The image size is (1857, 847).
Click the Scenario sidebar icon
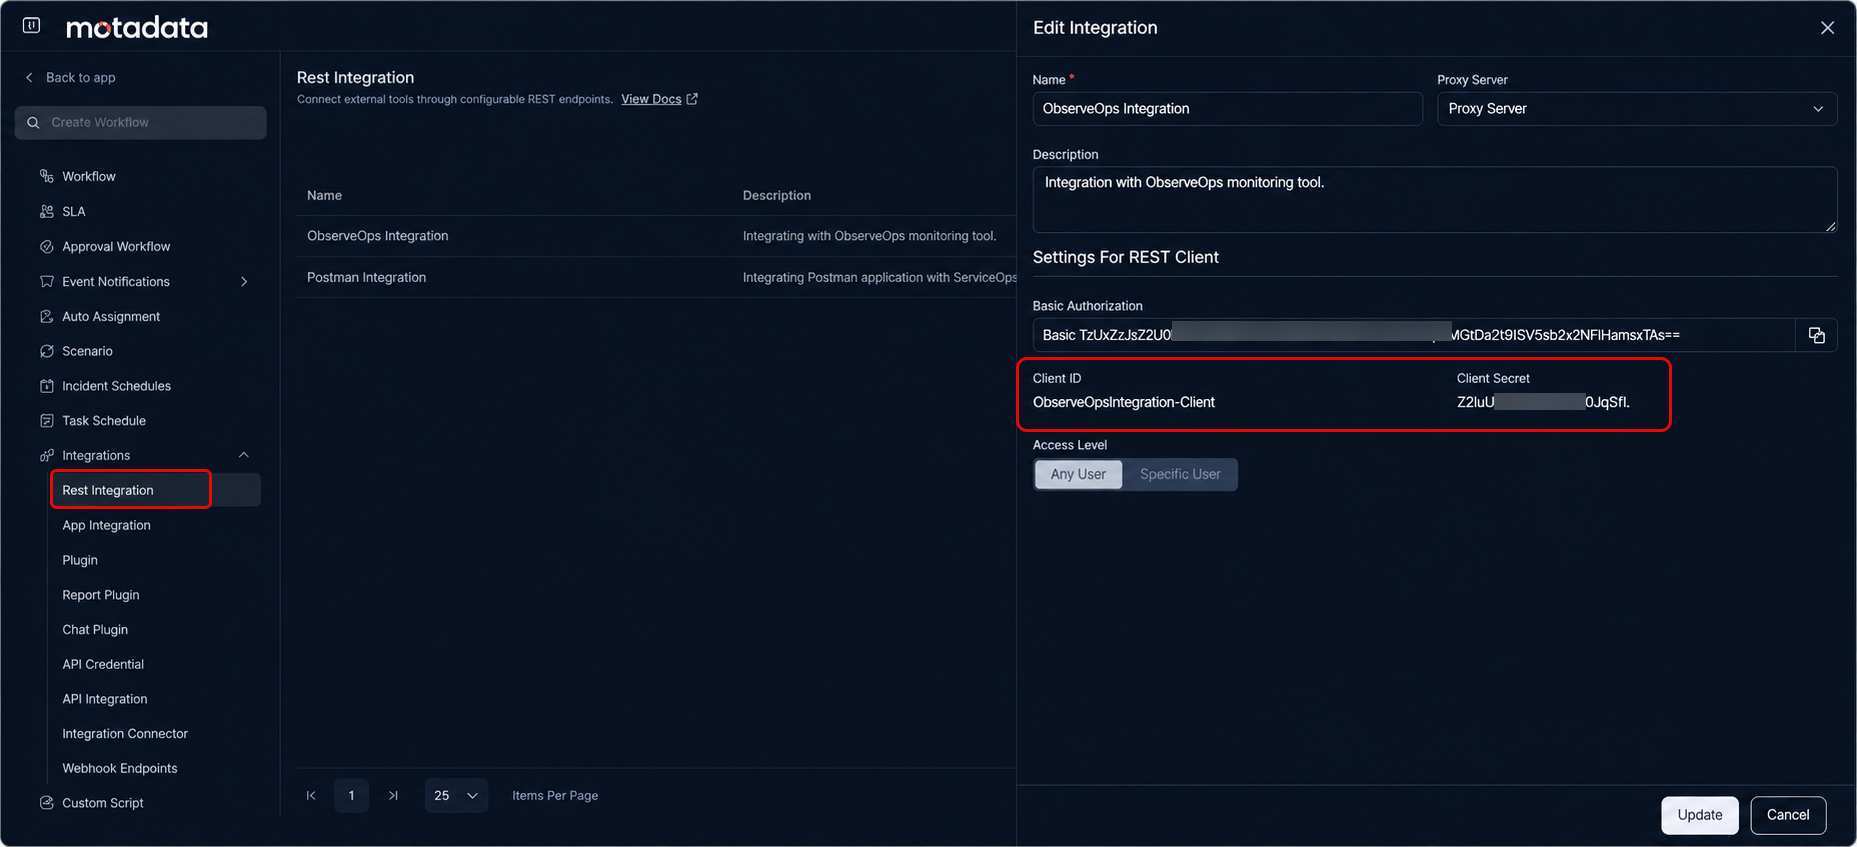[x=46, y=351]
